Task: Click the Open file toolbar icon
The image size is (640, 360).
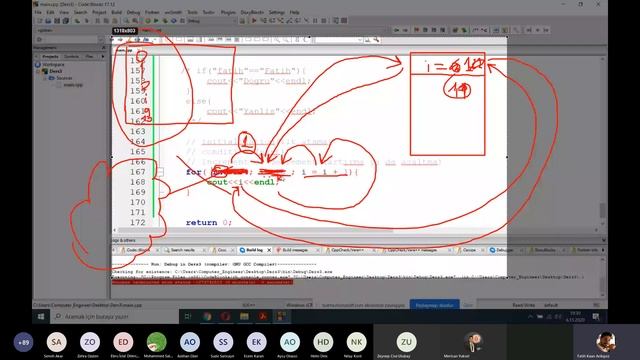Action: pyautogui.click(x=48, y=21)
